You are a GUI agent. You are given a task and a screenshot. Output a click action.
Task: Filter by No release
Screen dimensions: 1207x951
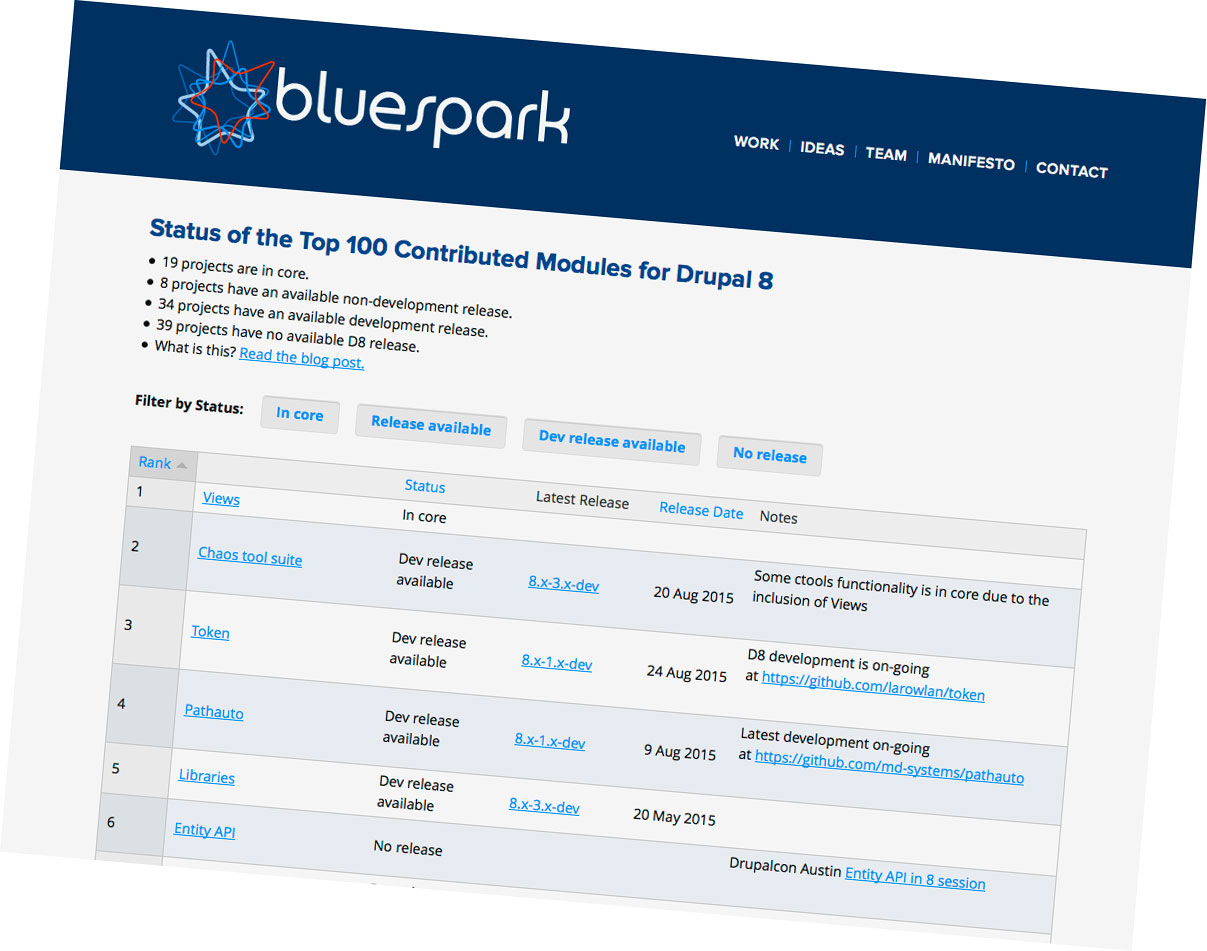click(770, 455)
